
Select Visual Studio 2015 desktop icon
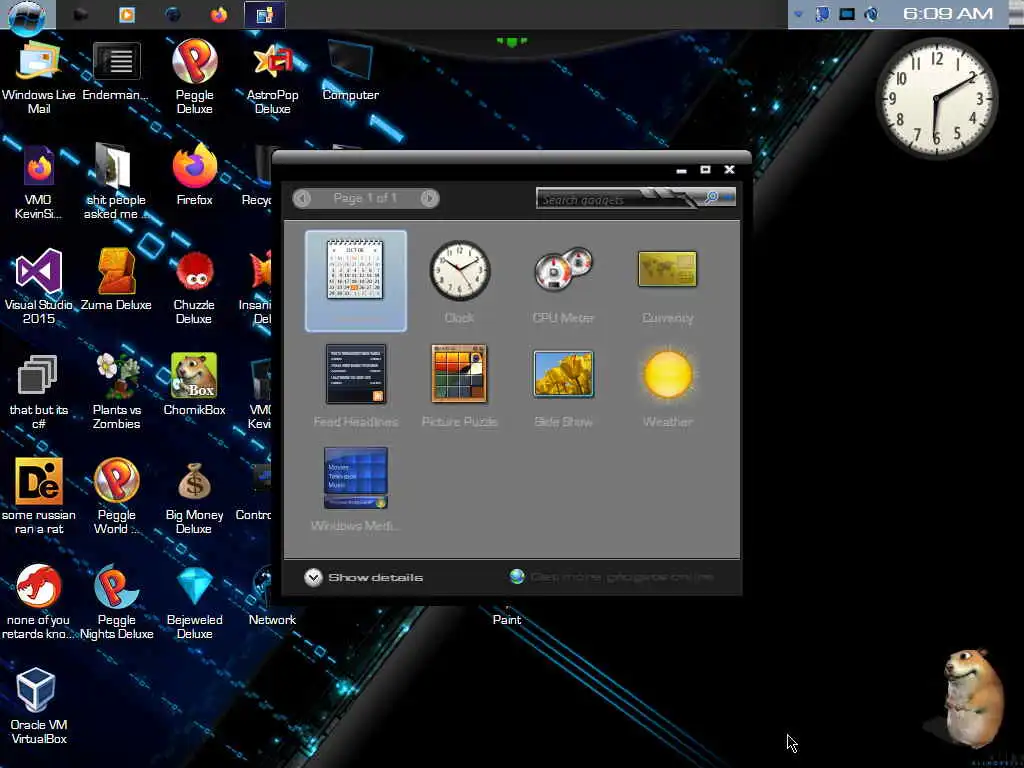point(39,287)
